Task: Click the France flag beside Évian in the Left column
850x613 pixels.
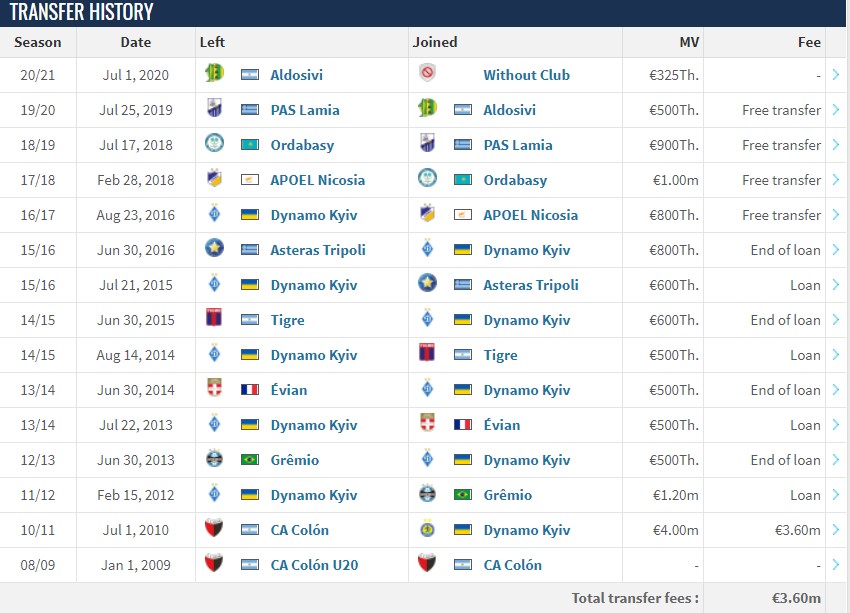Action: [249, 389]
